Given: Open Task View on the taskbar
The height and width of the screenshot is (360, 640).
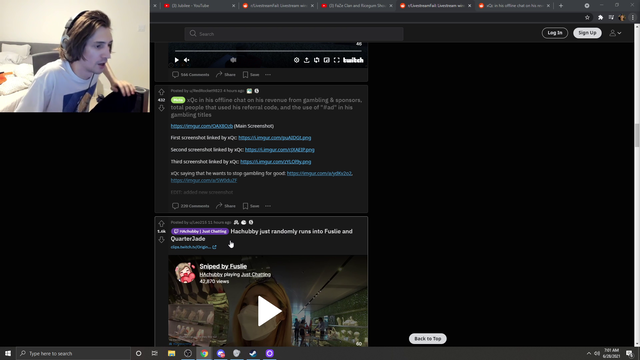Looking at the screenshot, I should [155, 353].
